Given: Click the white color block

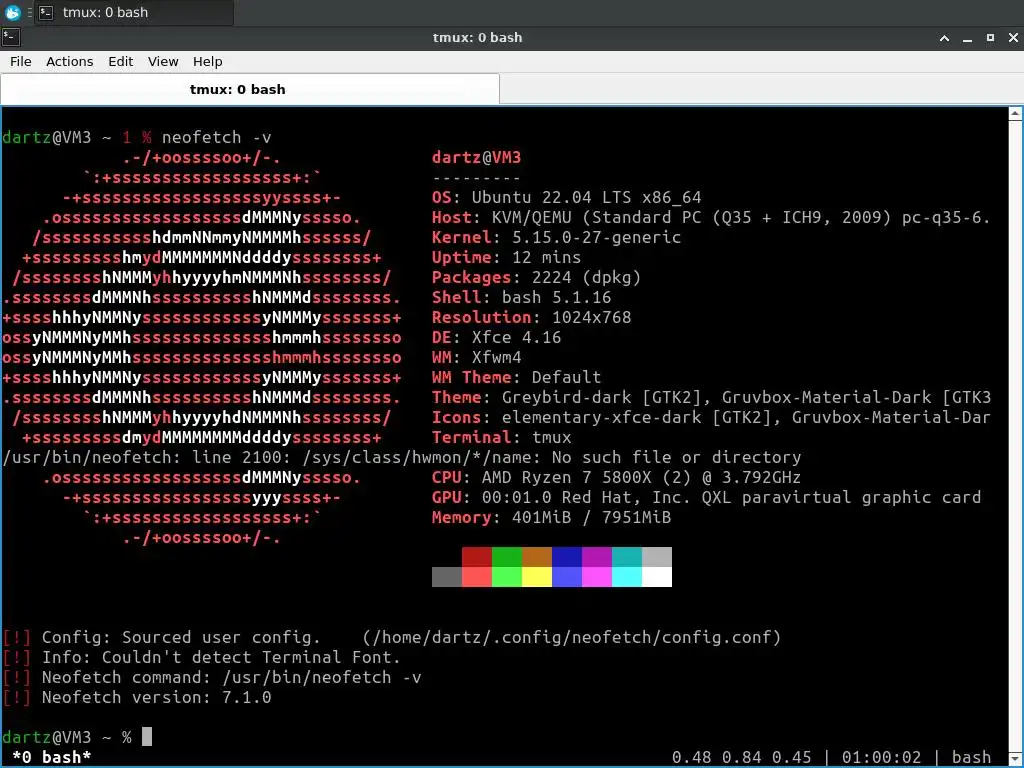Looking at the screenshot, I should point(657,577).
